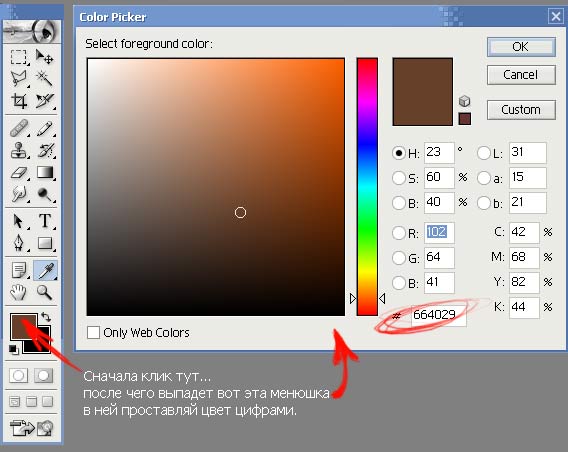Select the Zoom magnifier tool
The height and width of the screenshot is (452, 568).
(45, 292)
